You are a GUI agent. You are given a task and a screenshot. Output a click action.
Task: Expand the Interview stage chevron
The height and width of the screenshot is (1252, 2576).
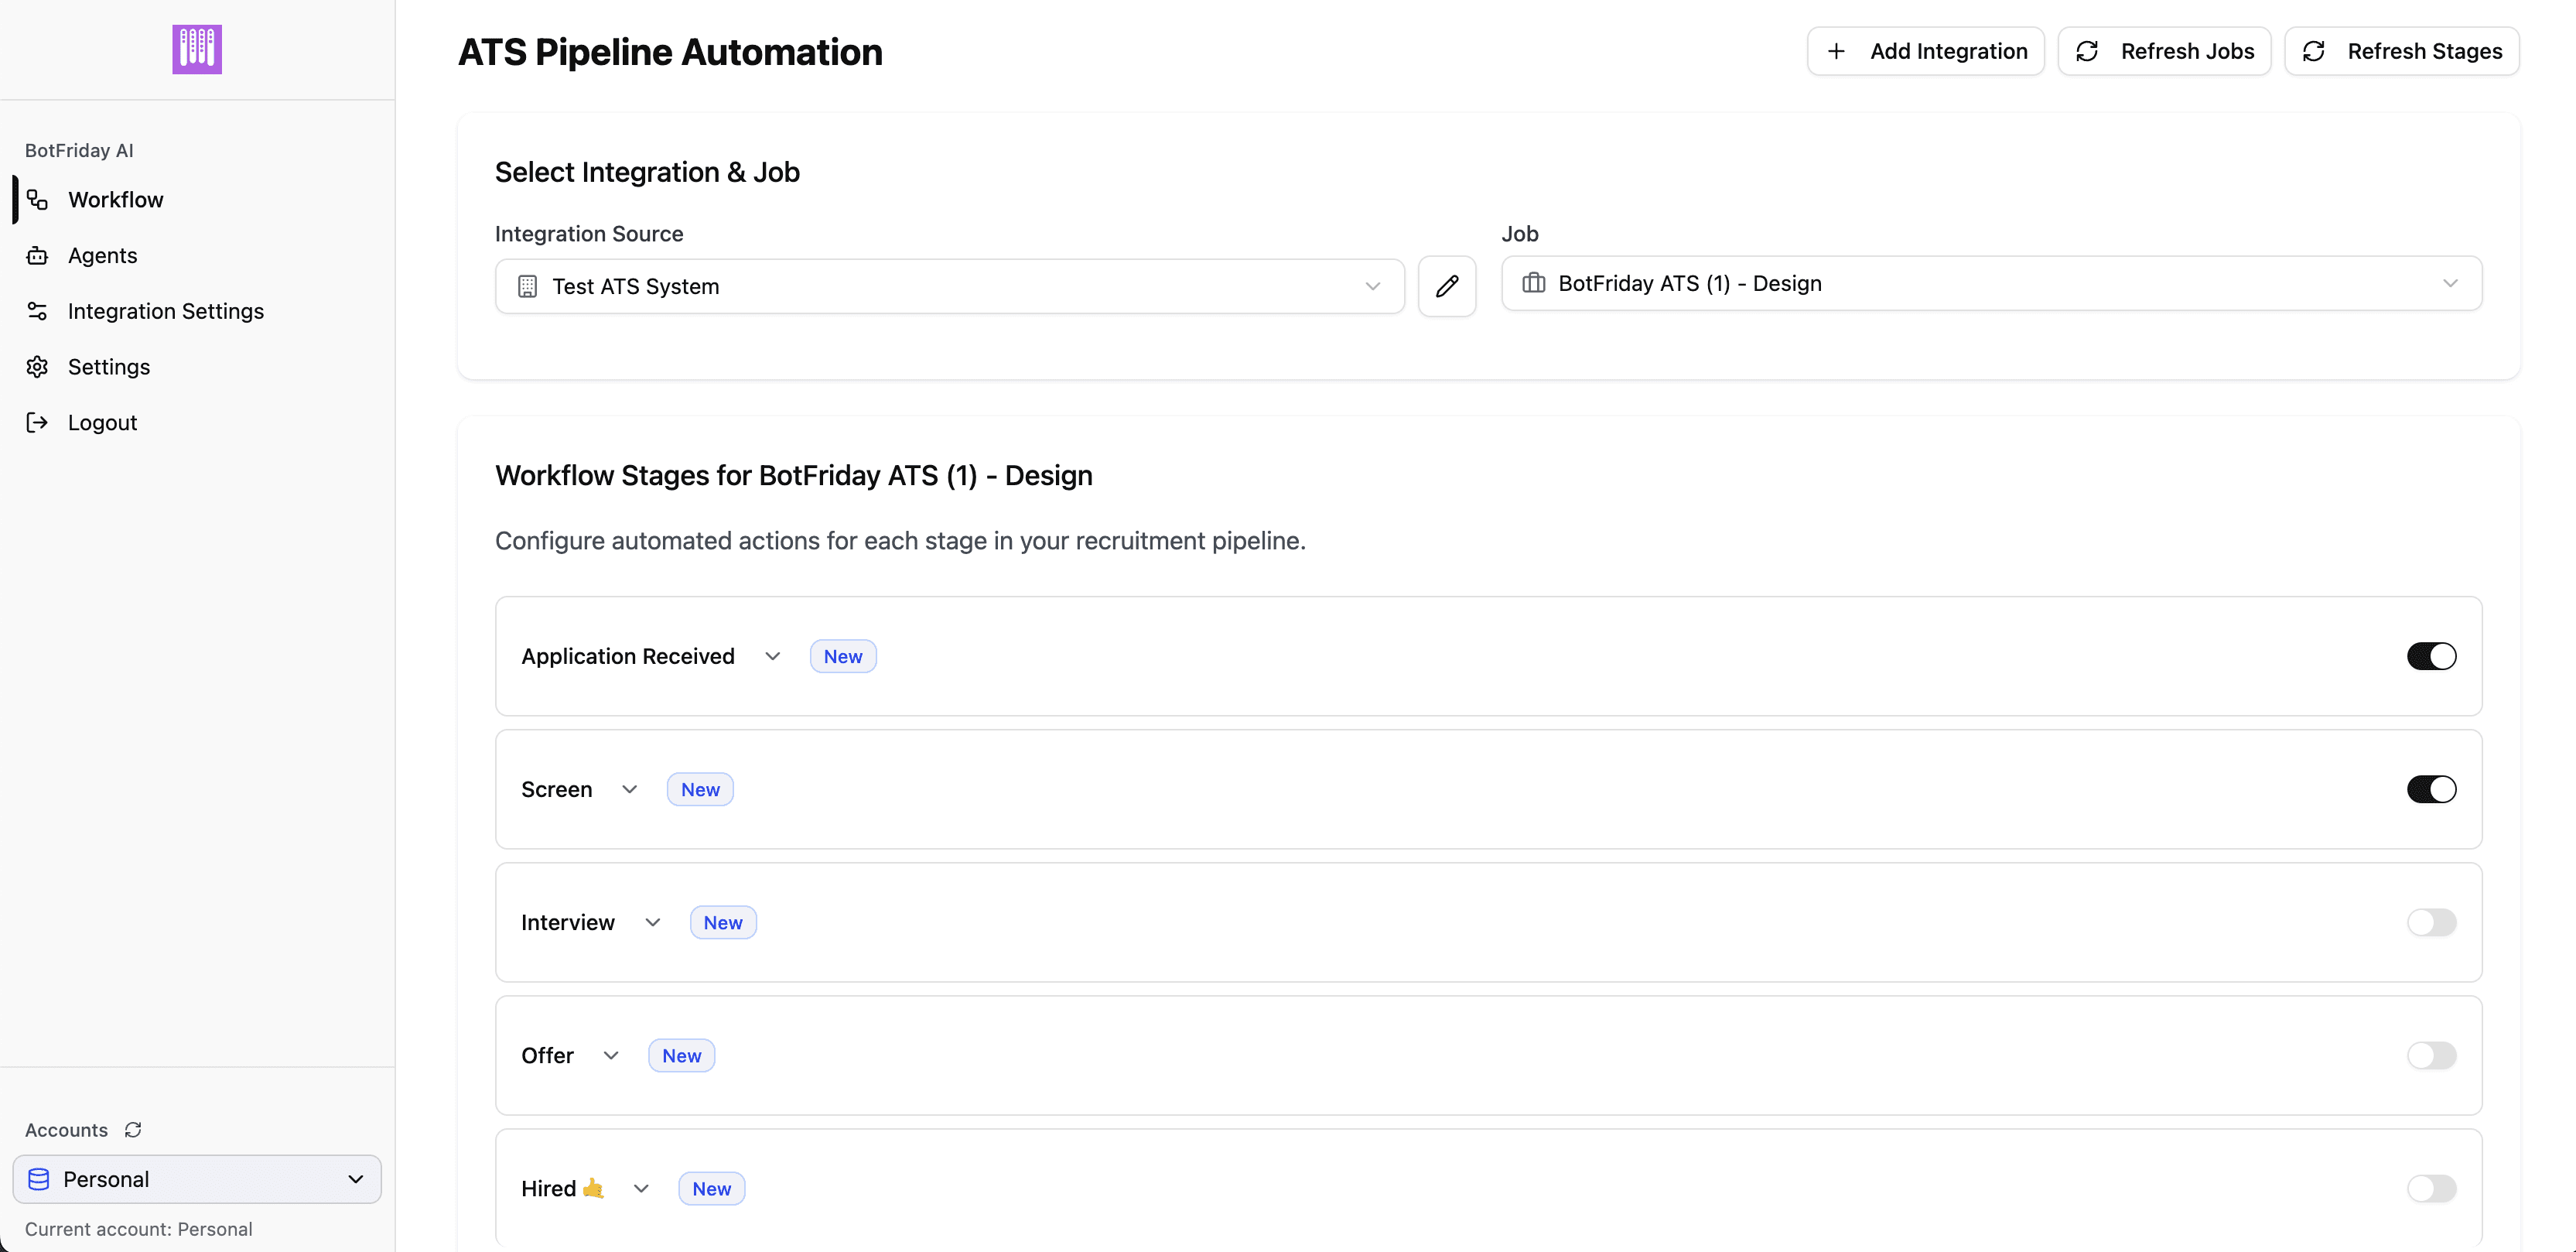(652, 922)
